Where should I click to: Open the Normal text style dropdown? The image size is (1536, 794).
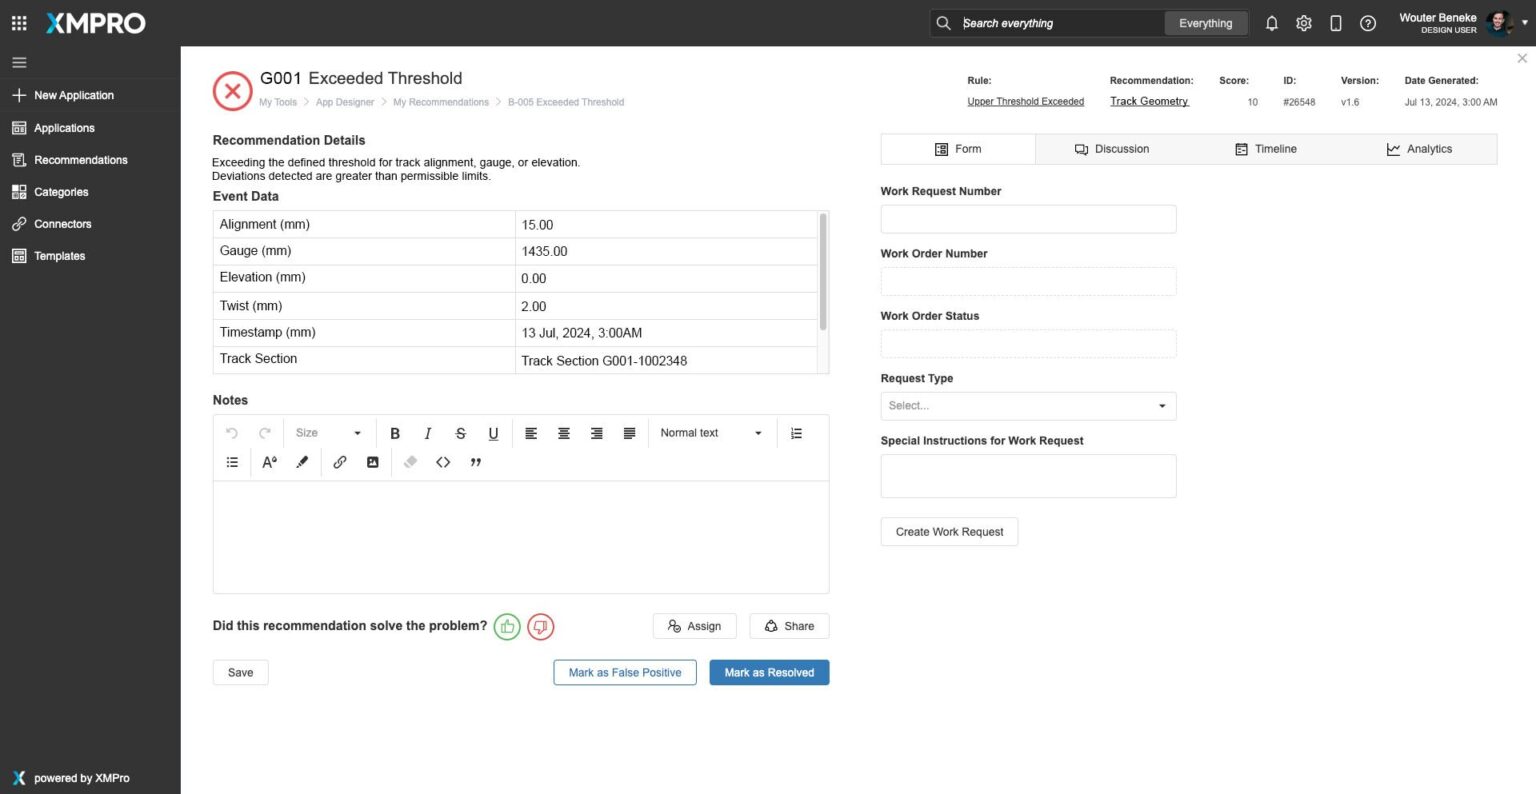[x=710, y=433]
